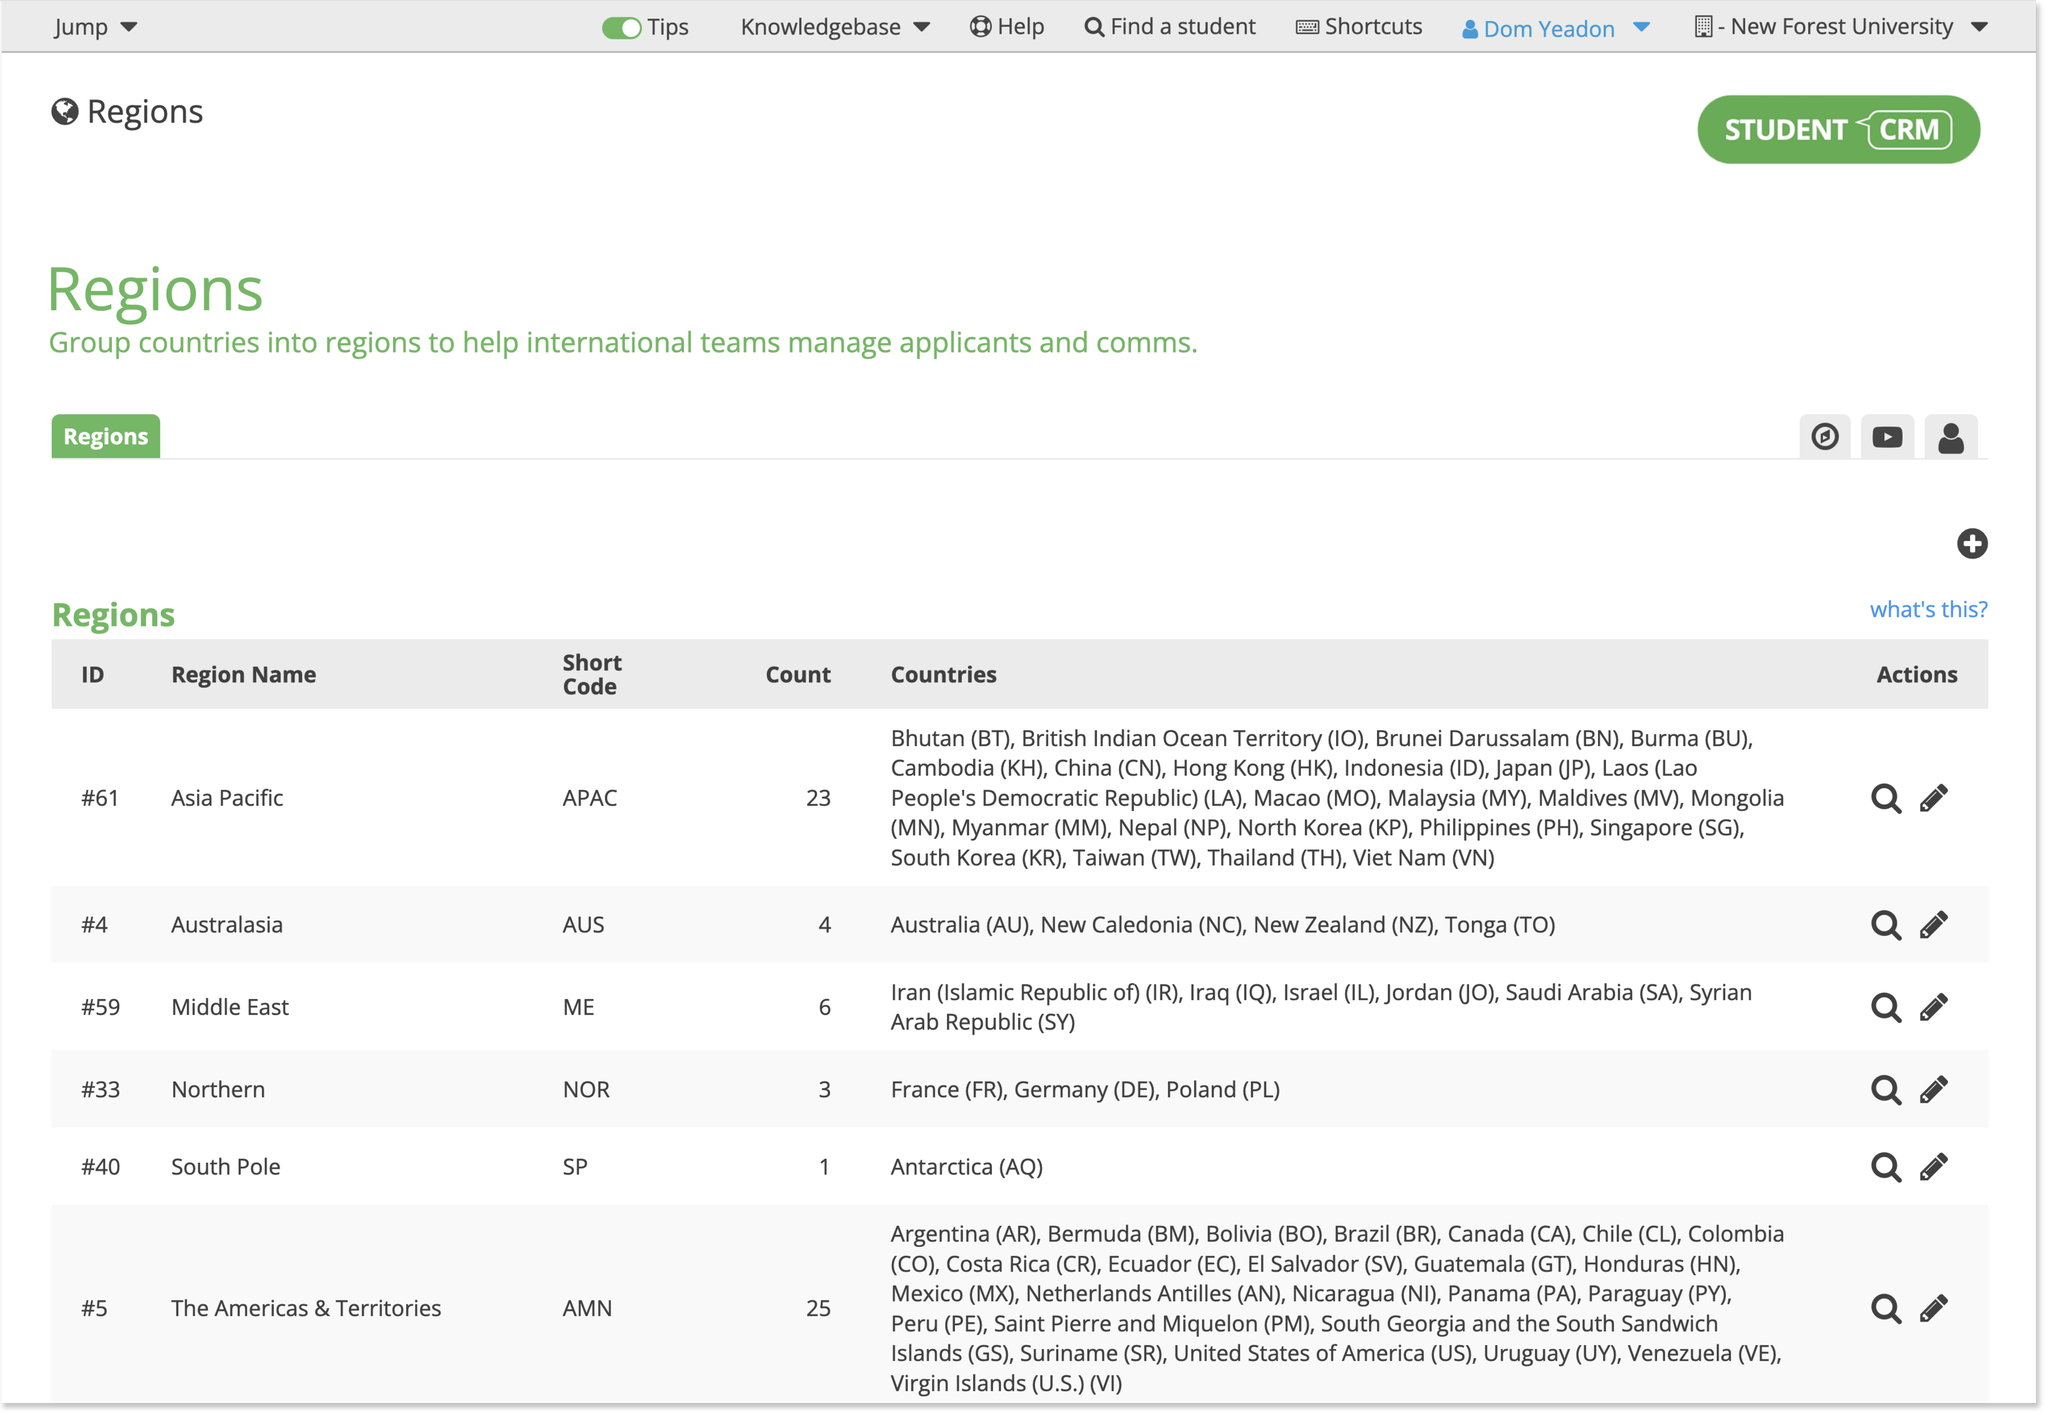
Task: Click the Australasia region name
Action: point(227,925)
